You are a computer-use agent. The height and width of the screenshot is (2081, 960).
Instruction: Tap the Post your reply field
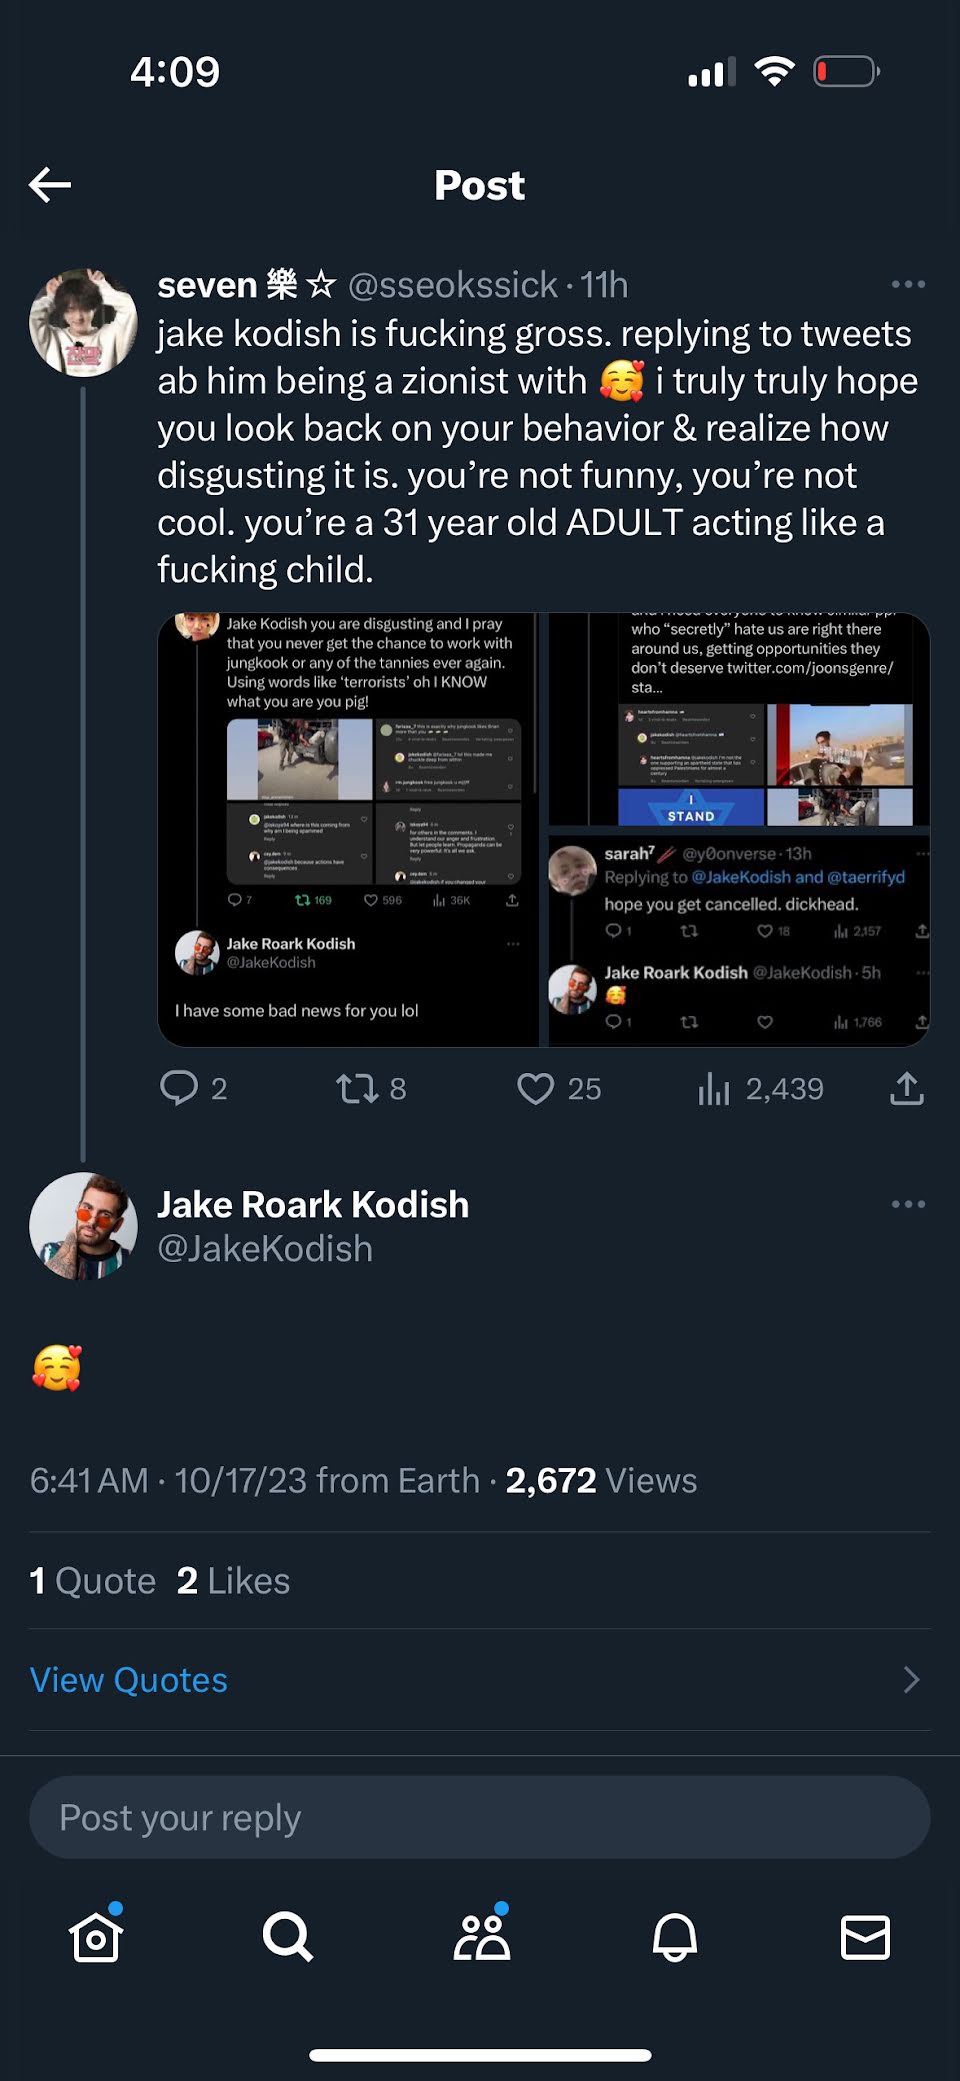[480, 1817]
